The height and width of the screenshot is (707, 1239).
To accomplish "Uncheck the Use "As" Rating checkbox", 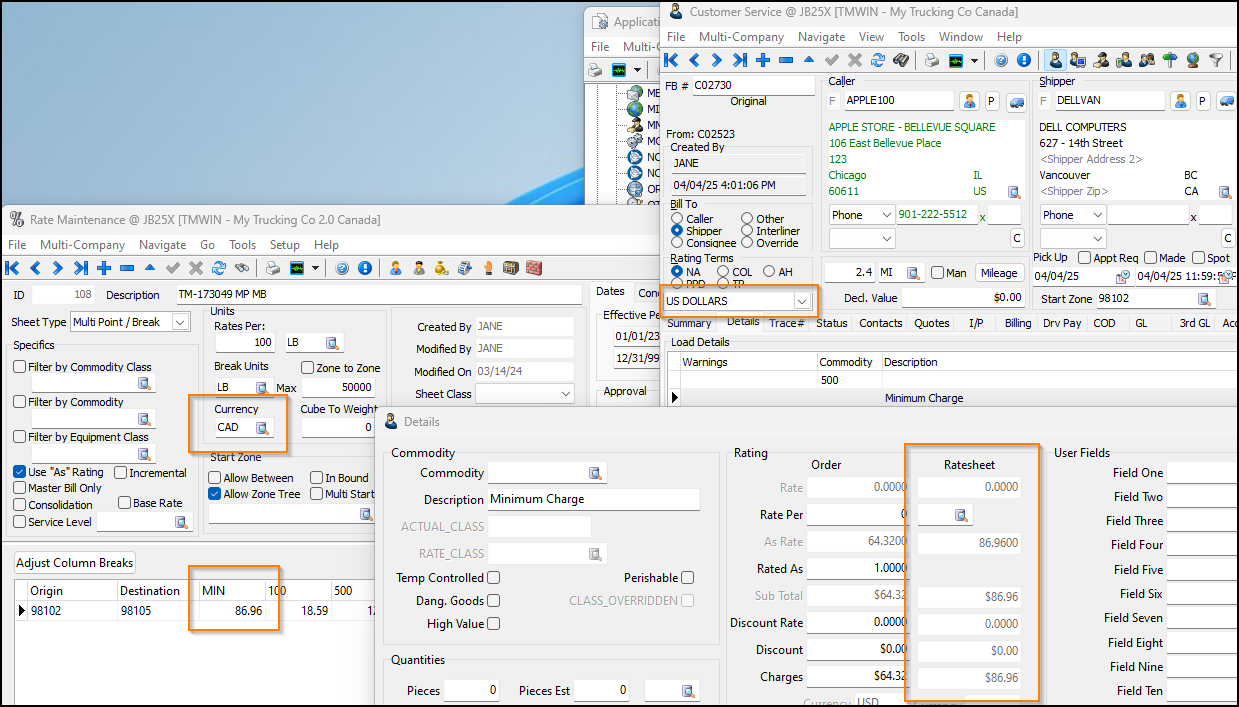I will [x=20, y=472].
